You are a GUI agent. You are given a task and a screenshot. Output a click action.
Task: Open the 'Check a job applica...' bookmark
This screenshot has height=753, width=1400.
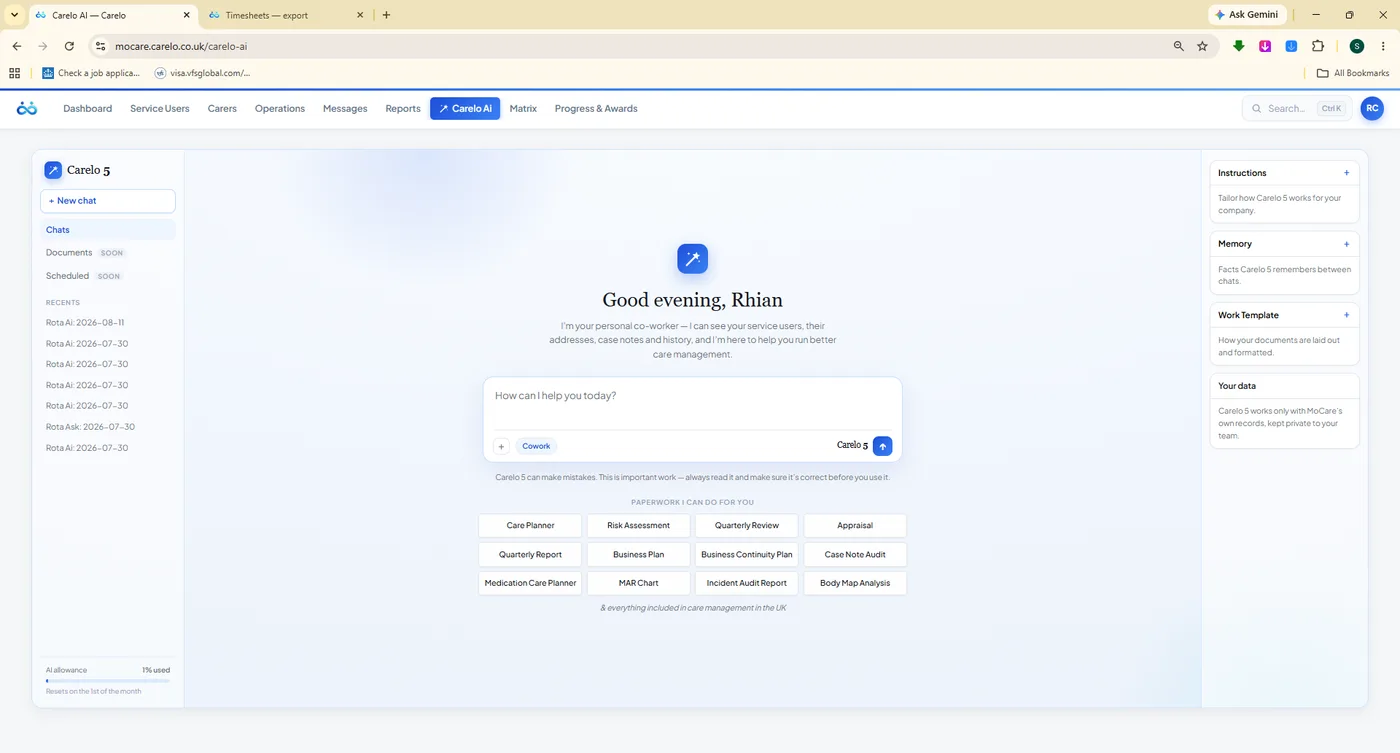(91, 73)
